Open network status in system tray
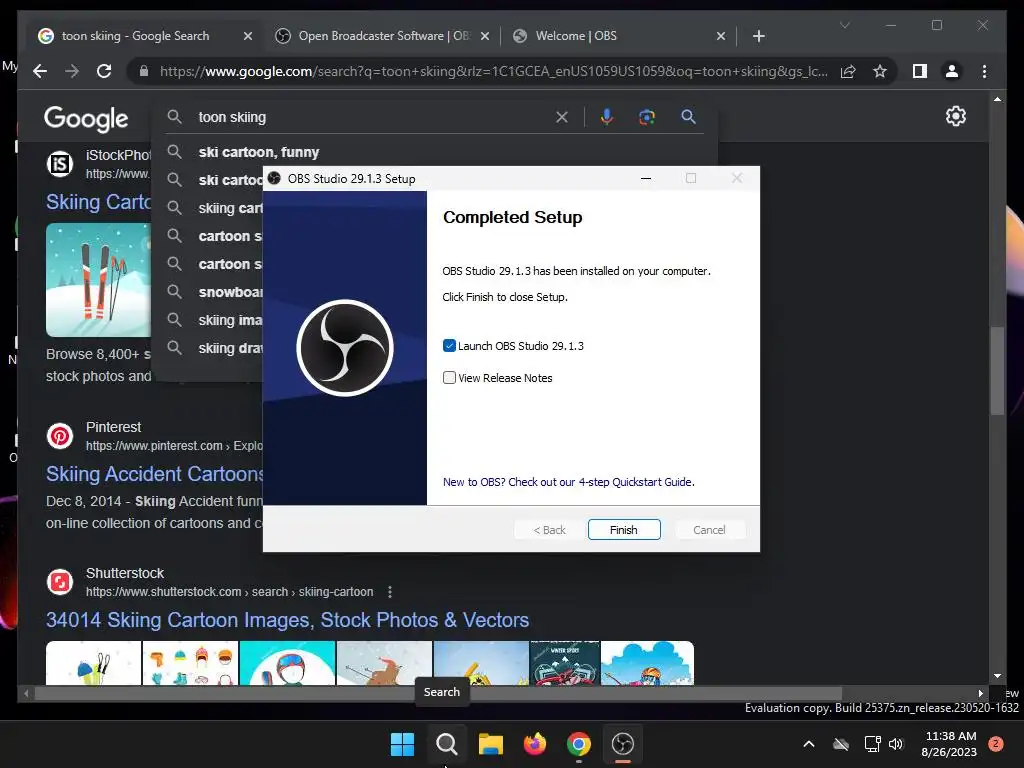 [x=872, y=744]
